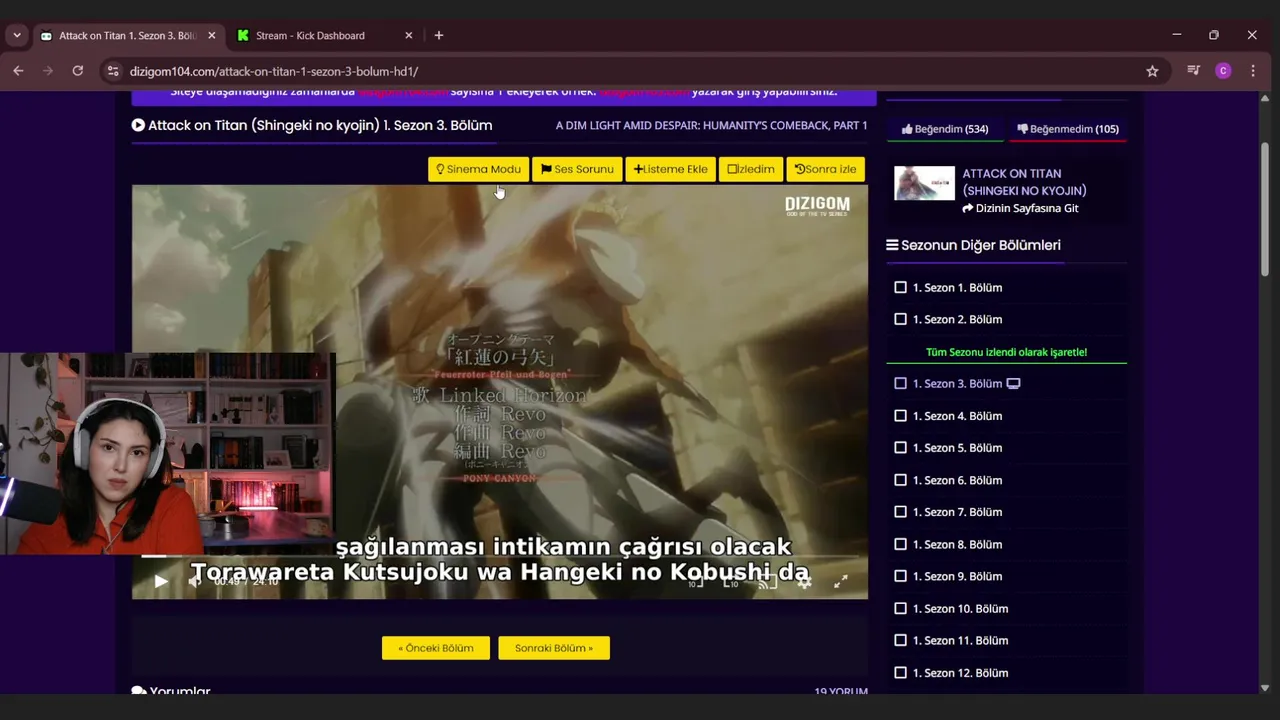Image resolution: width=1280 pixels, height=720 pixels.
Task: Open the 1. Sezon 12. Bölüm episode link
Action: click(960, 673)
